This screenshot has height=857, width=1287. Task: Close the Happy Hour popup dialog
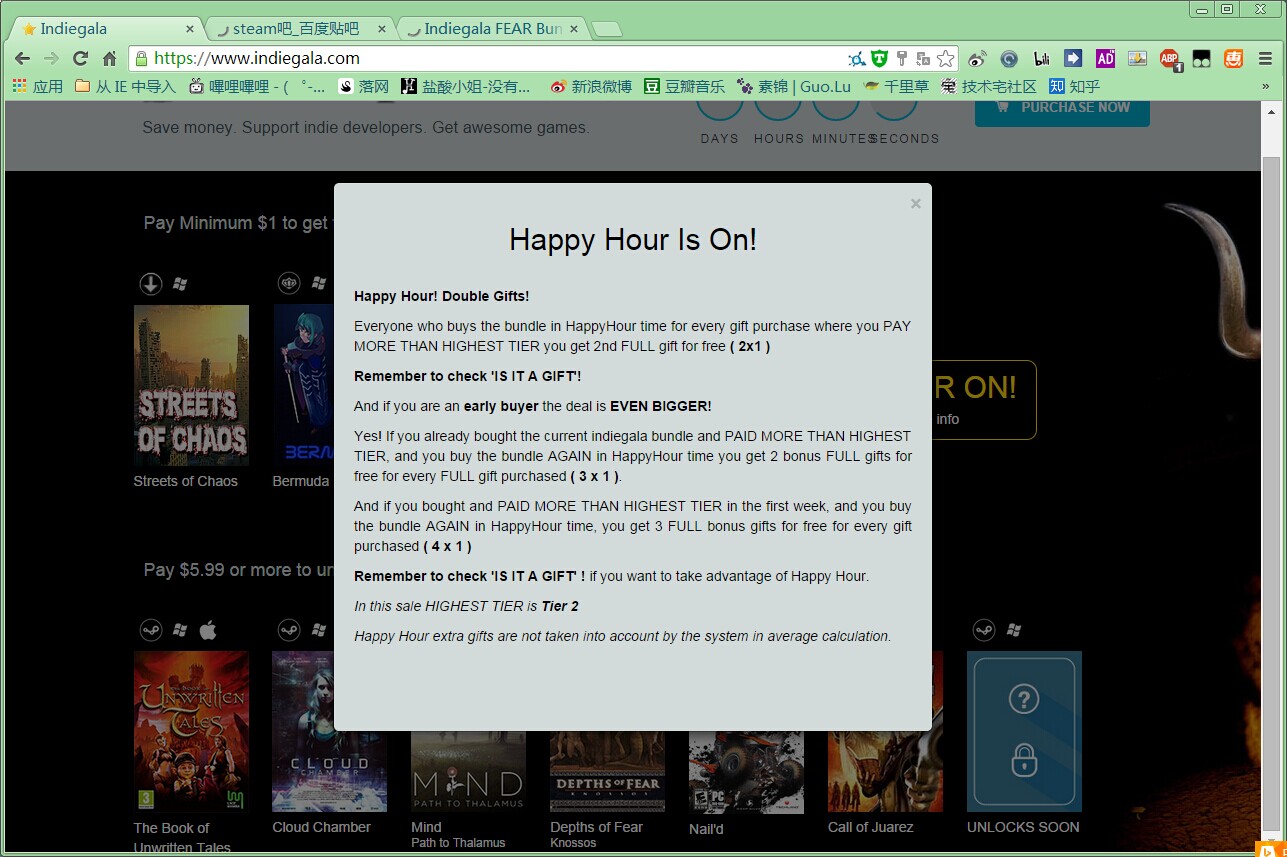click(915, 204)
